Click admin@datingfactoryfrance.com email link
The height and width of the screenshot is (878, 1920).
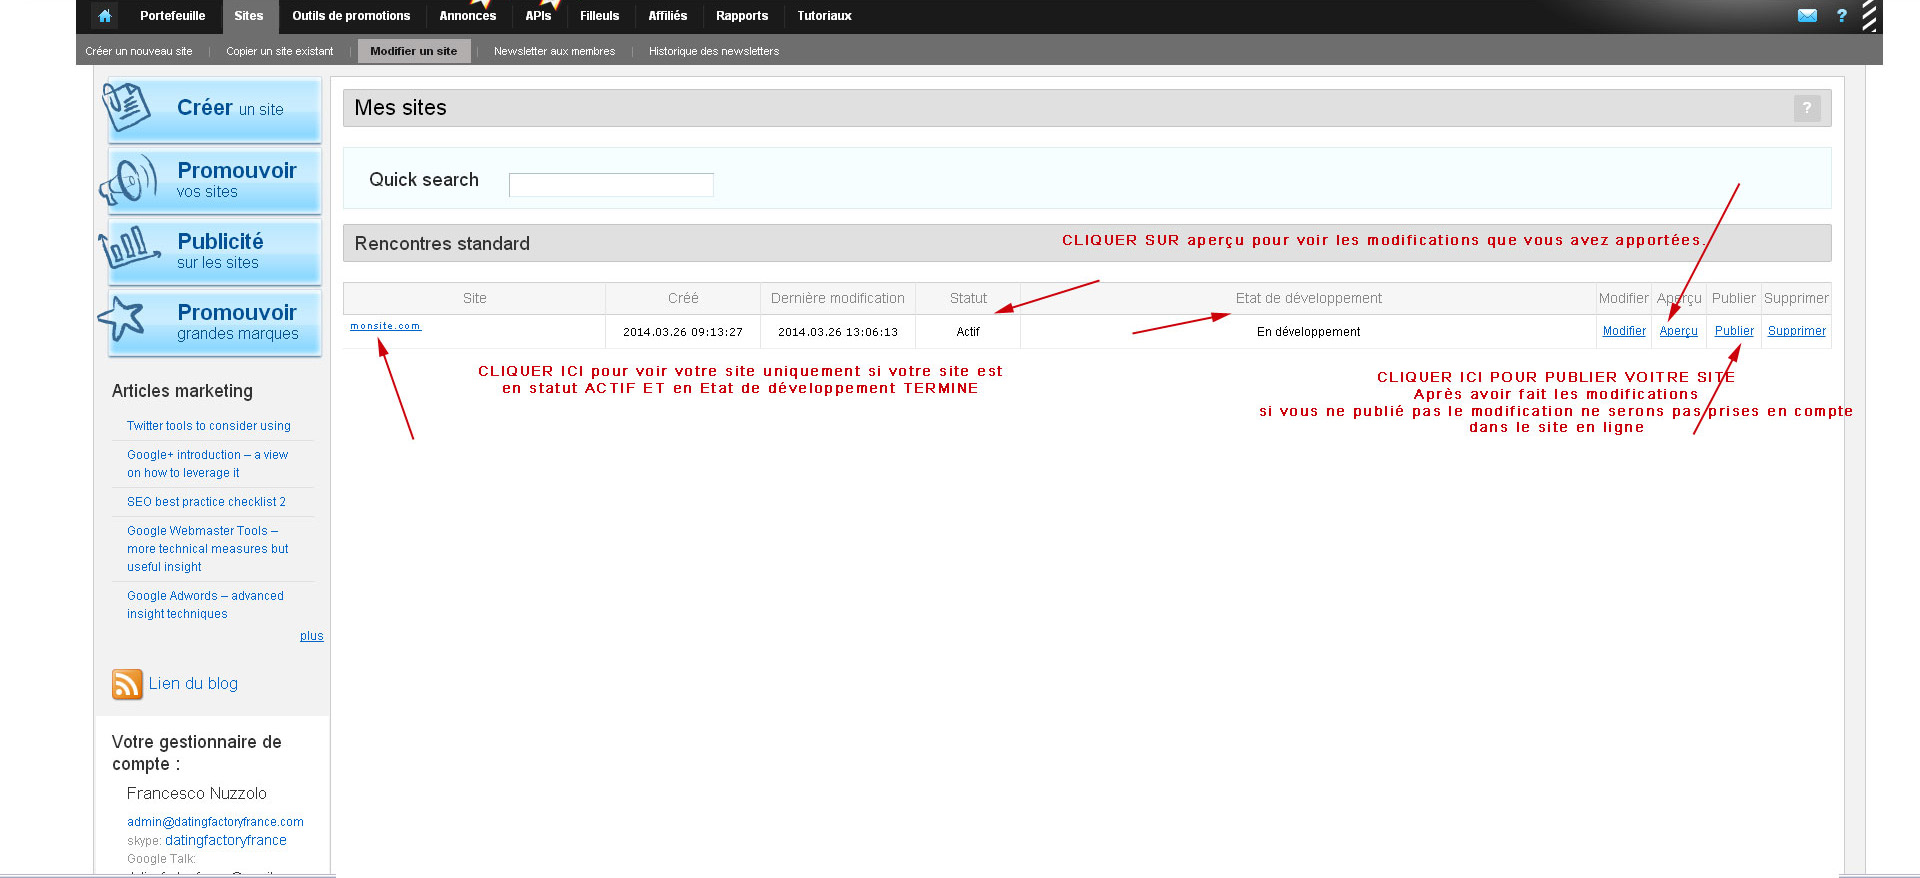coord(215,822)
